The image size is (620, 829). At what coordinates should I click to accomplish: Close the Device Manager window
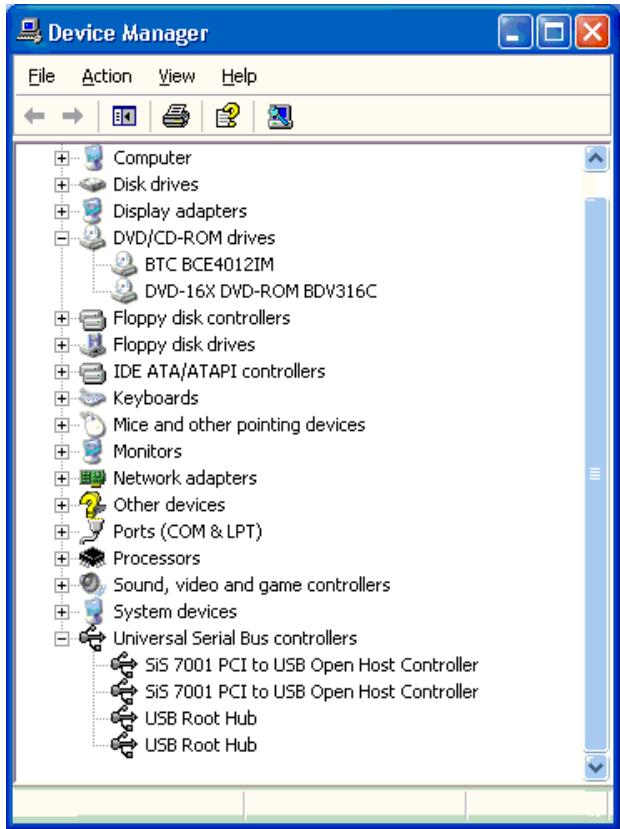[x=592, y=32]
